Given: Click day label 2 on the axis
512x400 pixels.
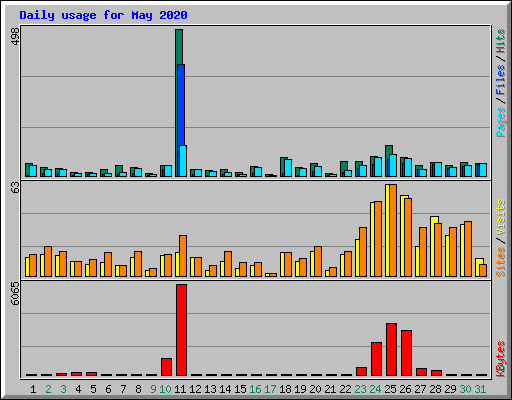Looking at the screenshot, I should 49,389.
